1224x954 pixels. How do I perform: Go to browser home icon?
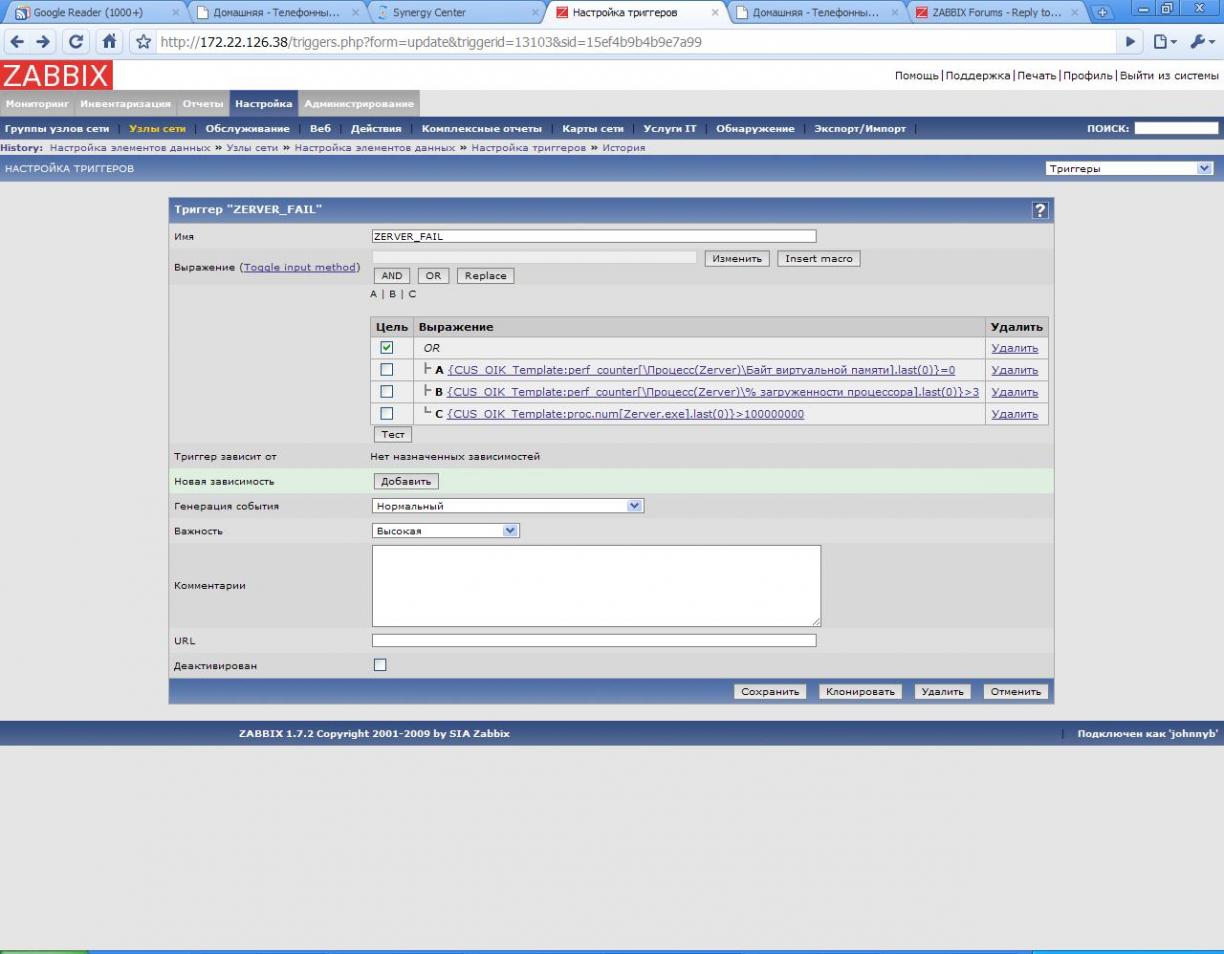click(108, 42)
